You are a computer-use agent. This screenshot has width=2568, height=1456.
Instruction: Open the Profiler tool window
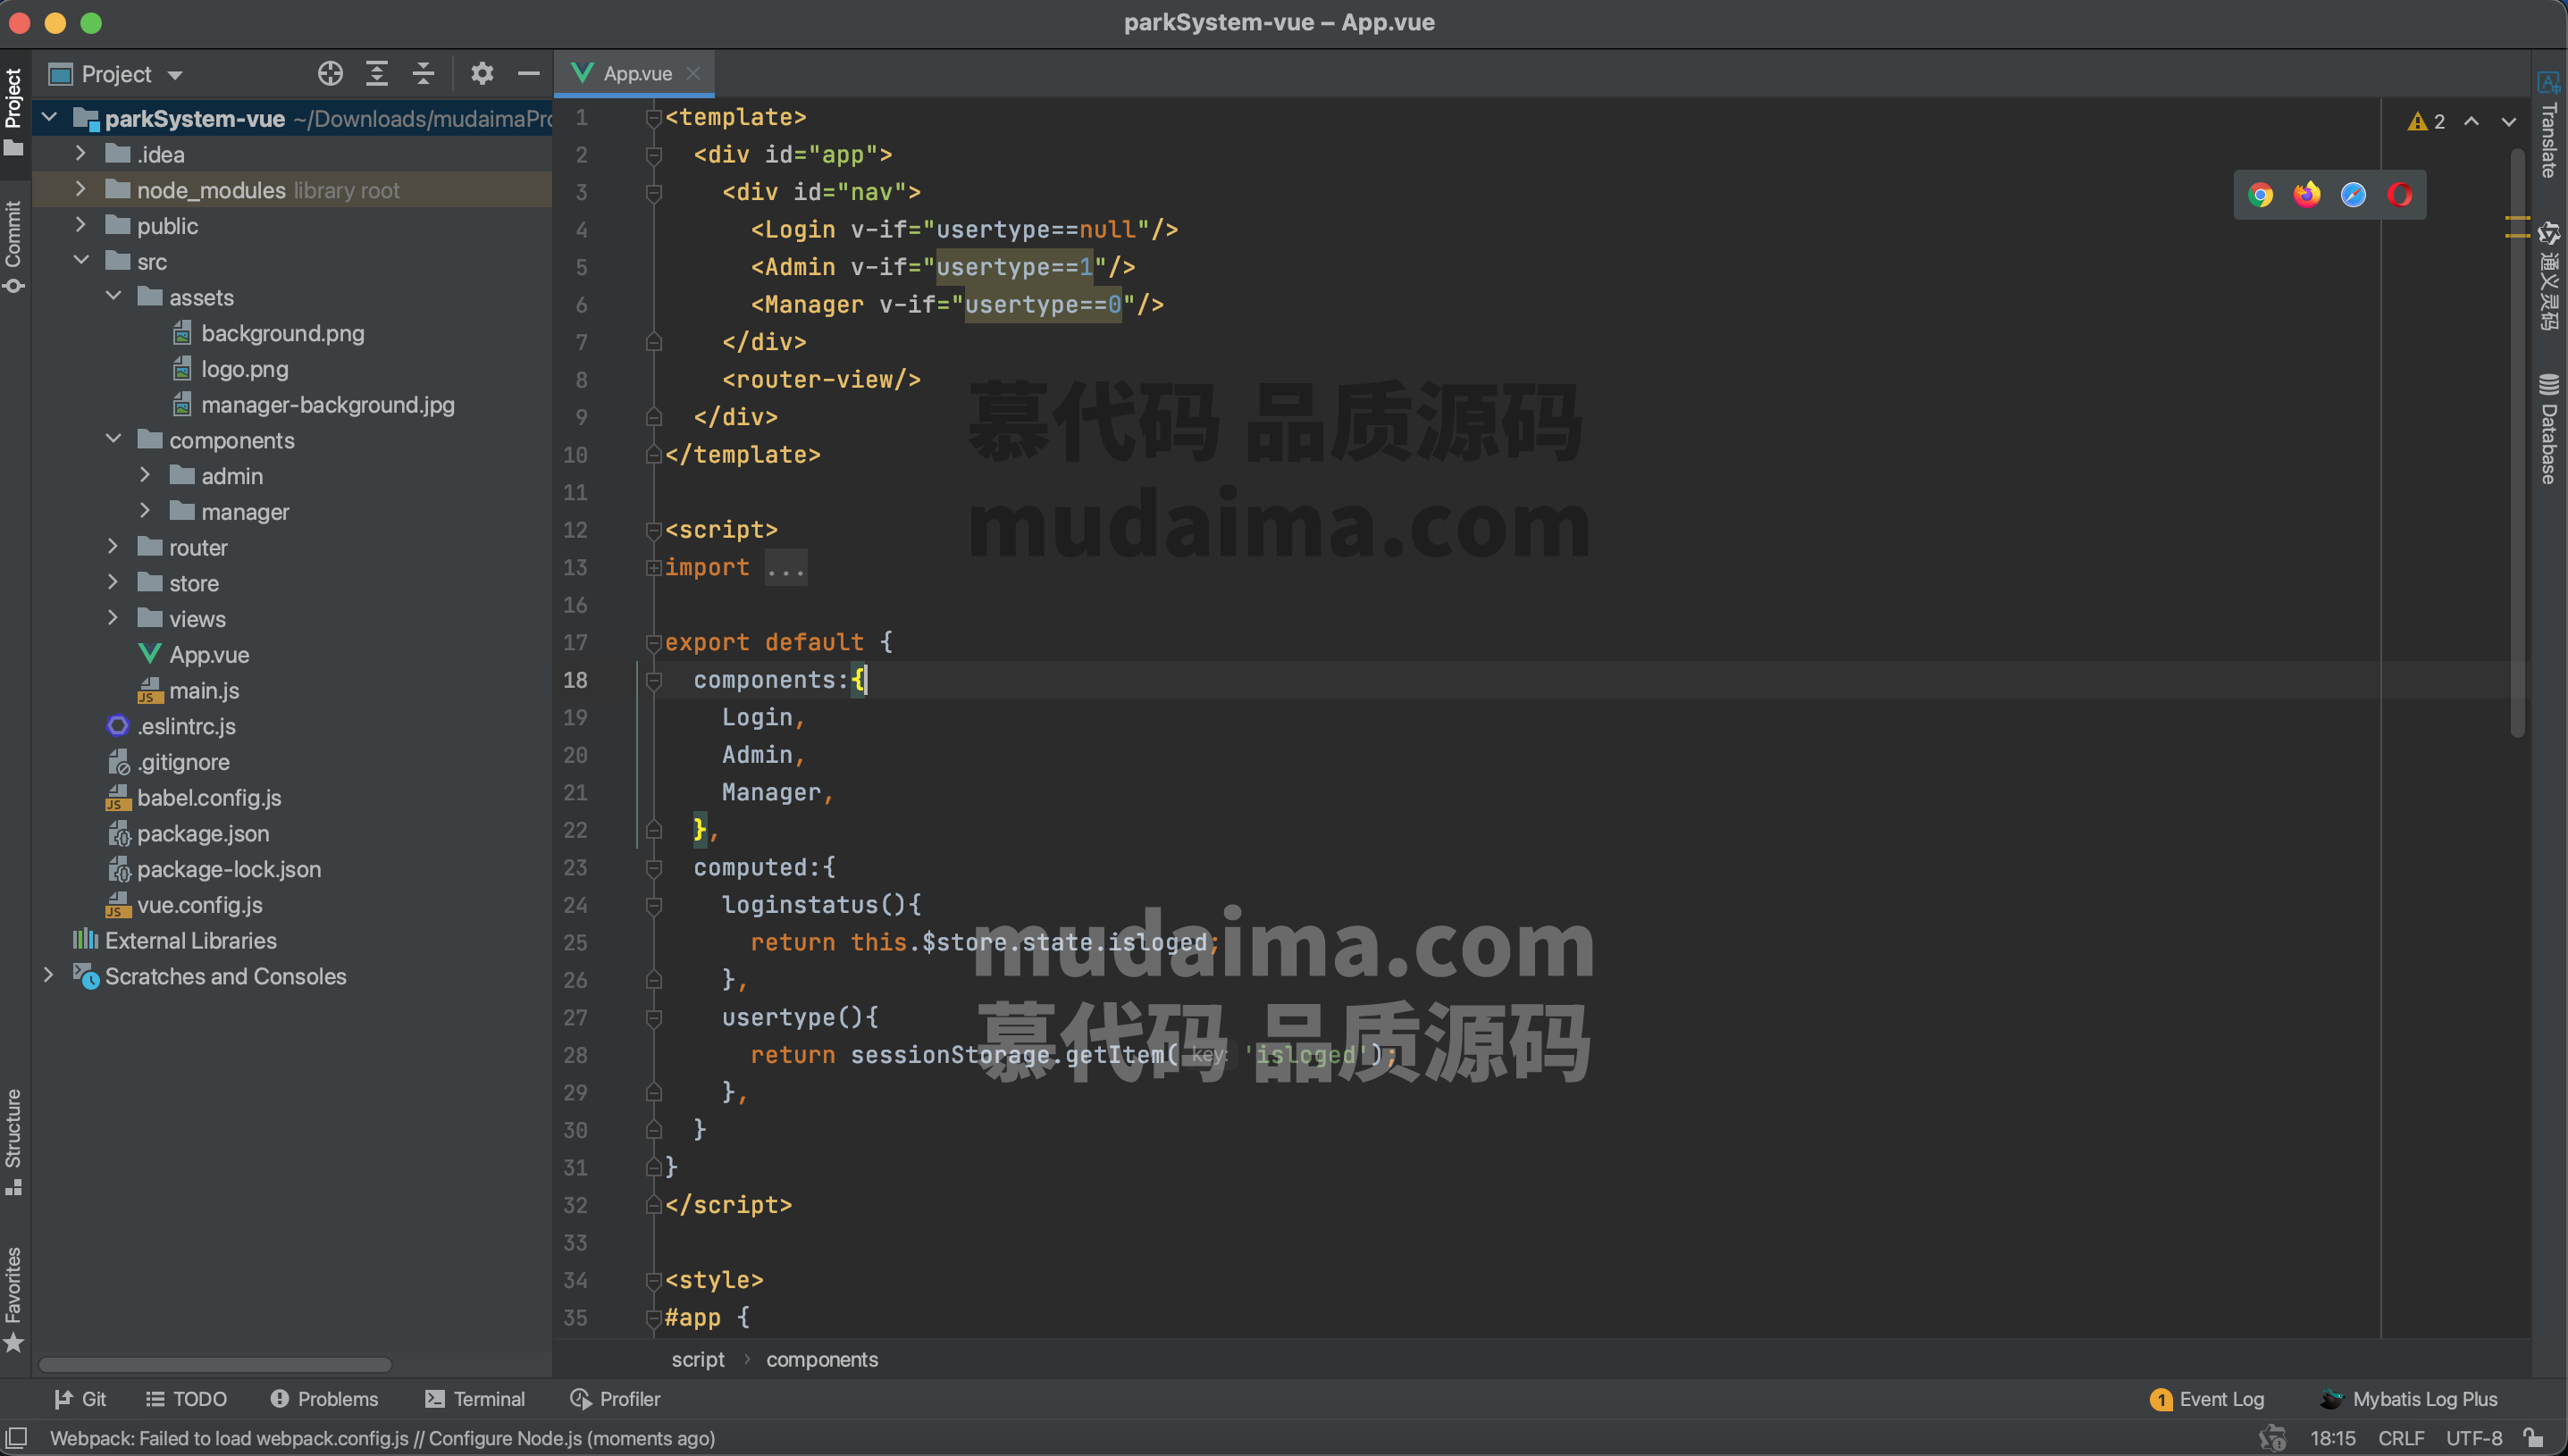tap(615, 1399)
